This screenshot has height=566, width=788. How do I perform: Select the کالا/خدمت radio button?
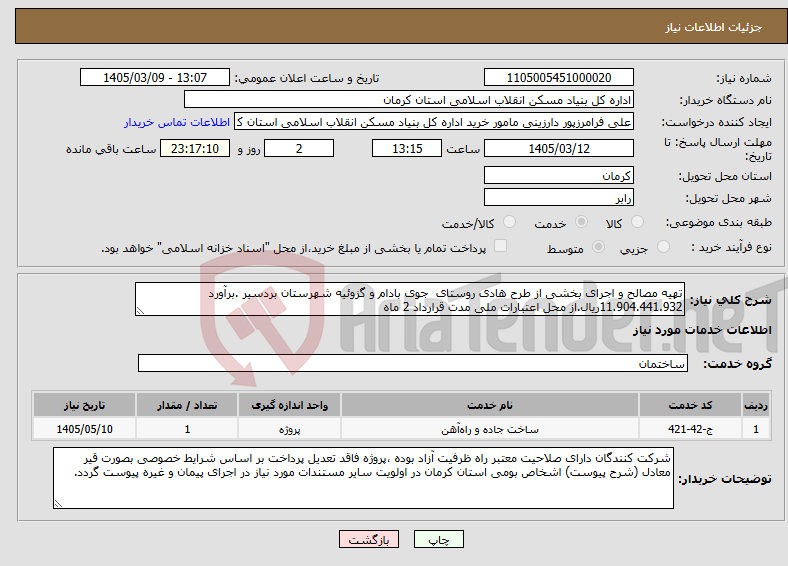510,222
